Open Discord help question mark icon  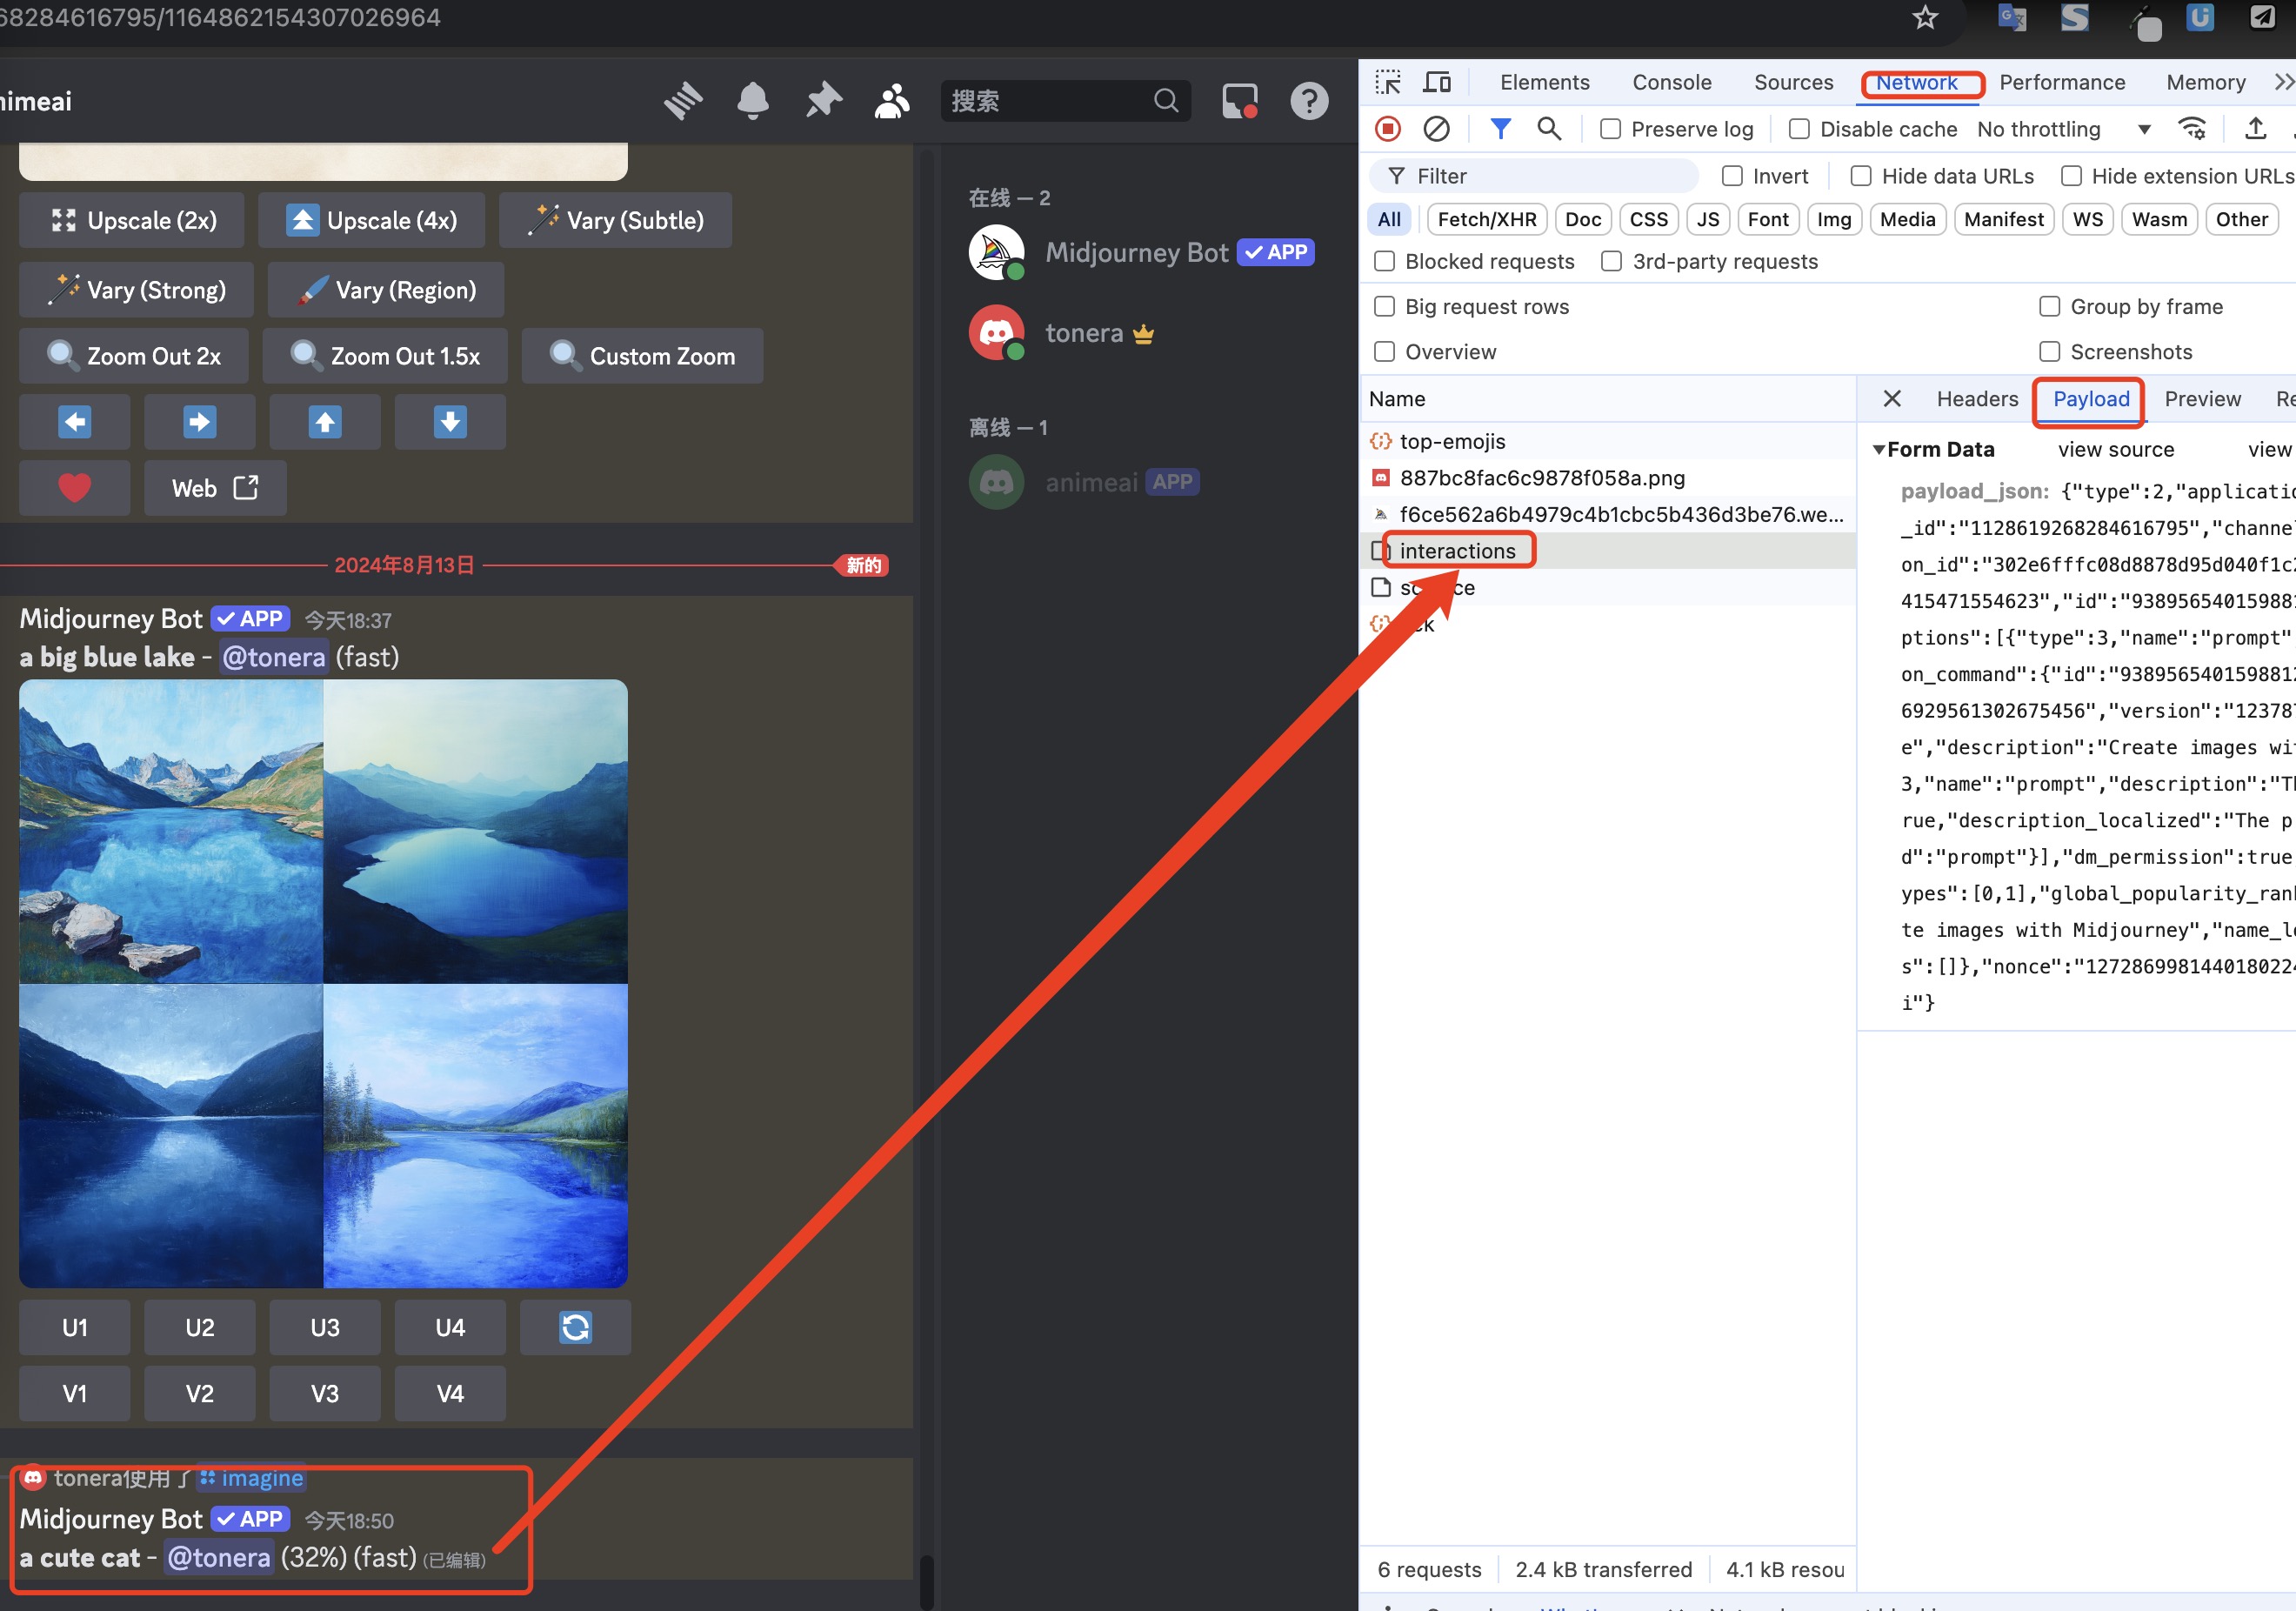(x=1309, y=101)
